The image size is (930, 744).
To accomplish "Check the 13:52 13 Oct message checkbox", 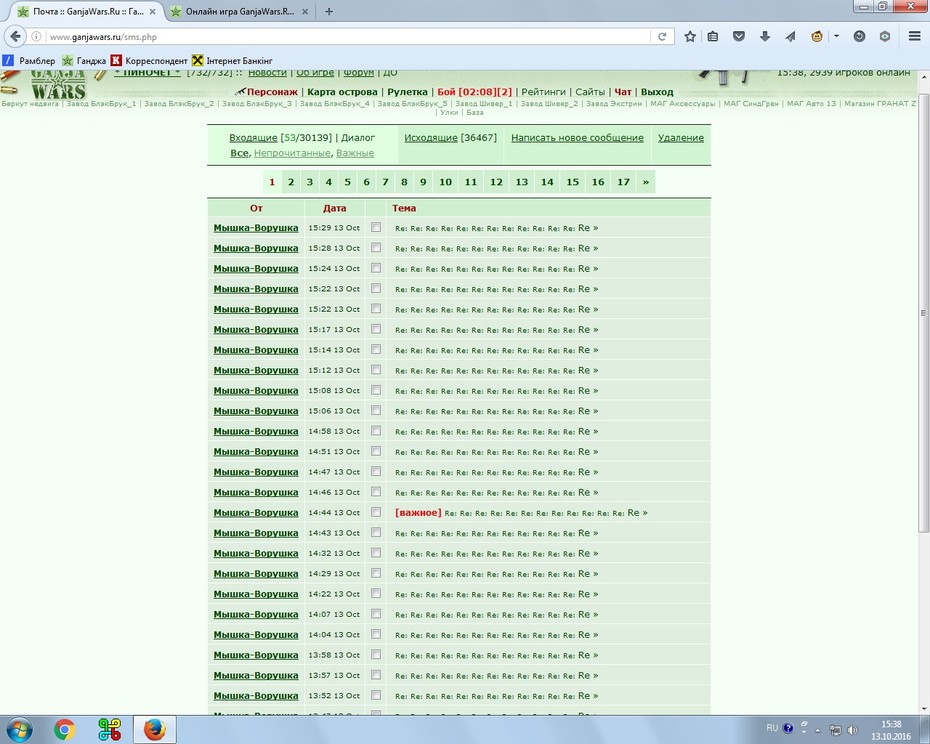I will click(x=376, y=695).
